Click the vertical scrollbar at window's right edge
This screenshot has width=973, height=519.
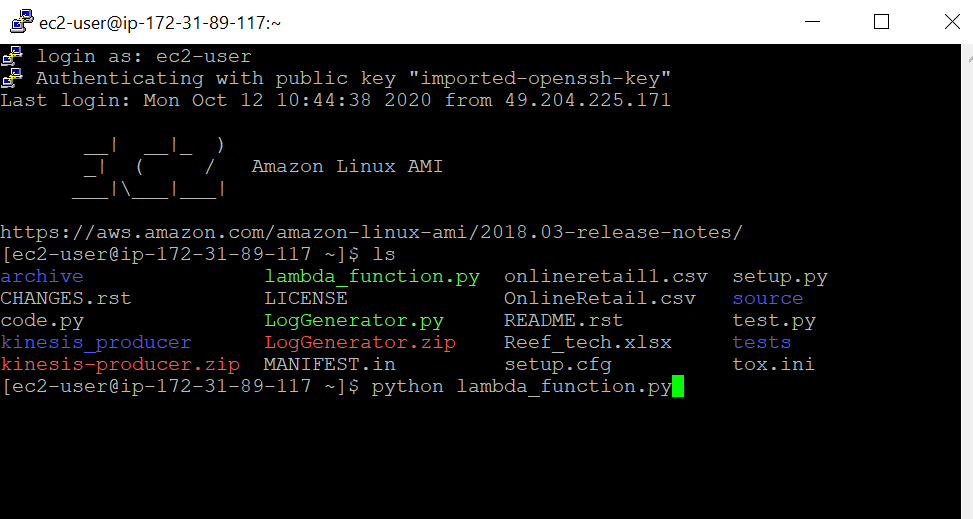click(x=967, y=281)
